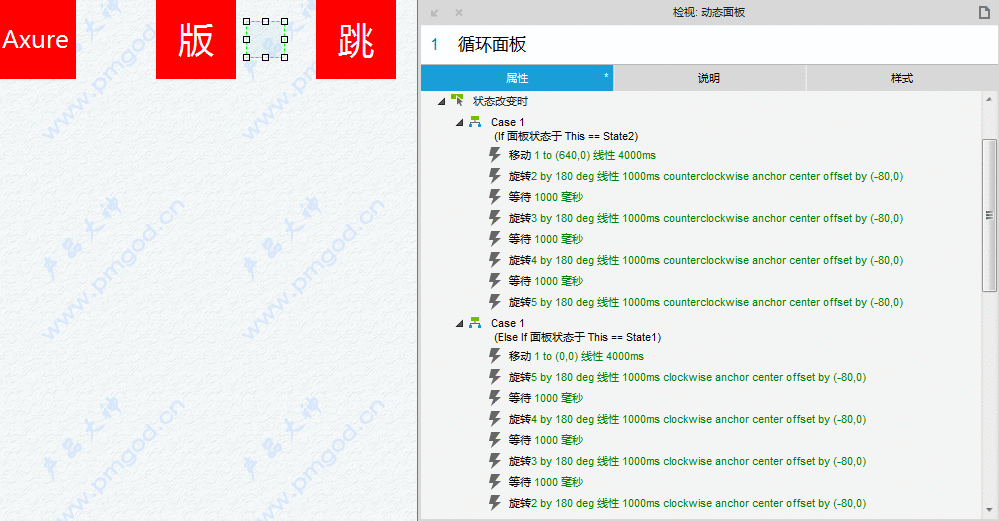Click lightning icon of 旋转5 clockwise action
This screenshot has height=521, width=999.
click(x=495, y=377)
